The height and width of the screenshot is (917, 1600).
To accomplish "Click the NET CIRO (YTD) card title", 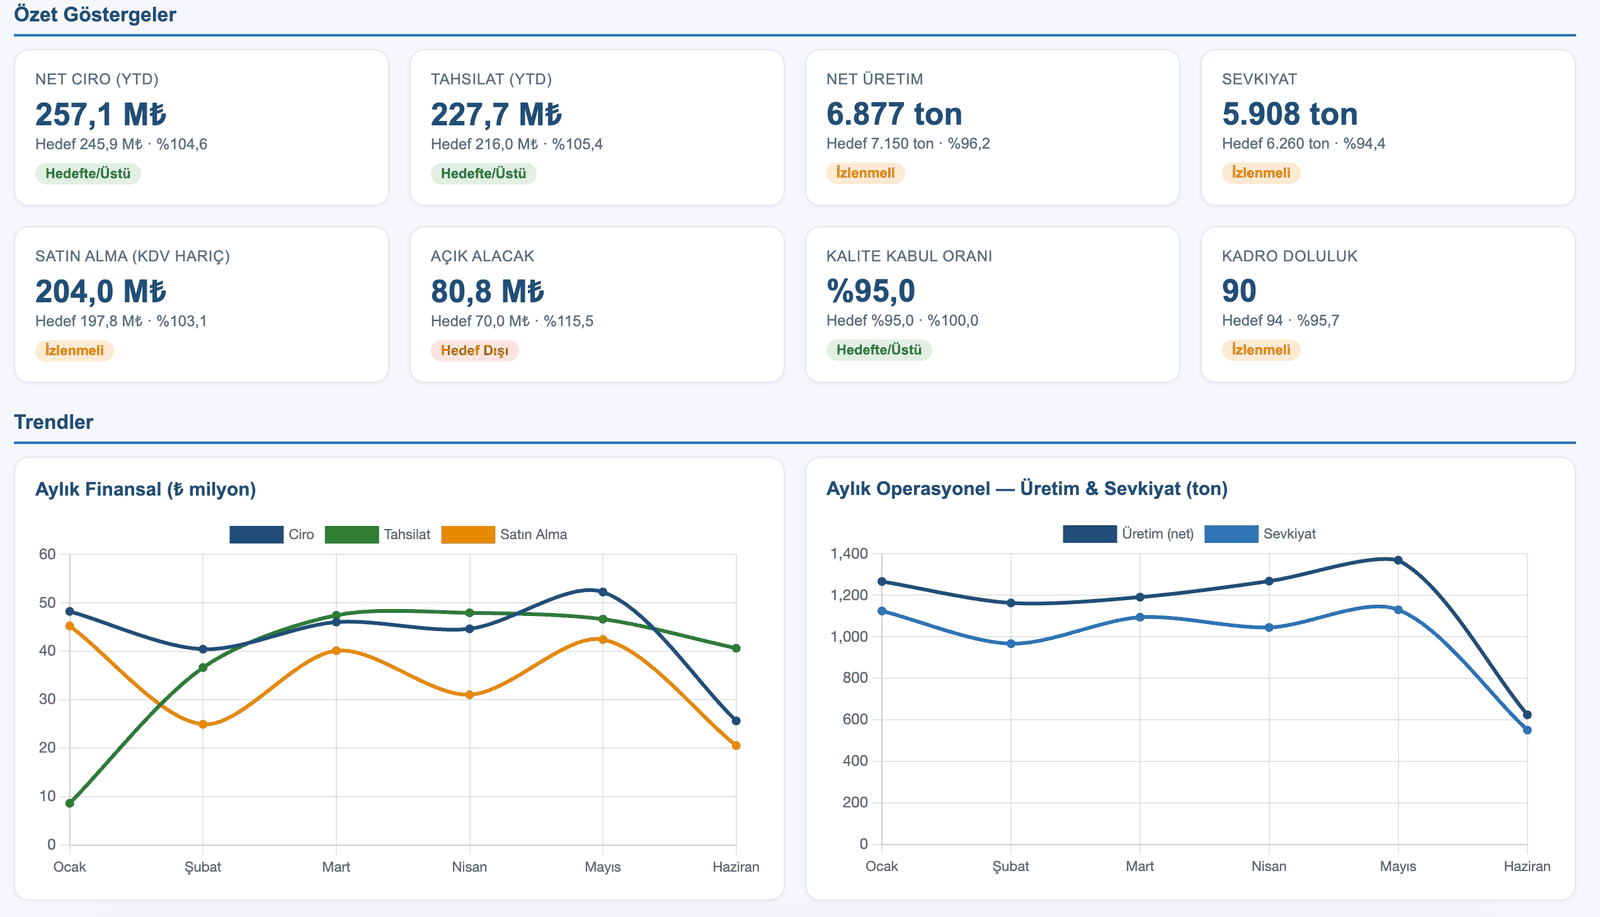I will pos(97,79).
